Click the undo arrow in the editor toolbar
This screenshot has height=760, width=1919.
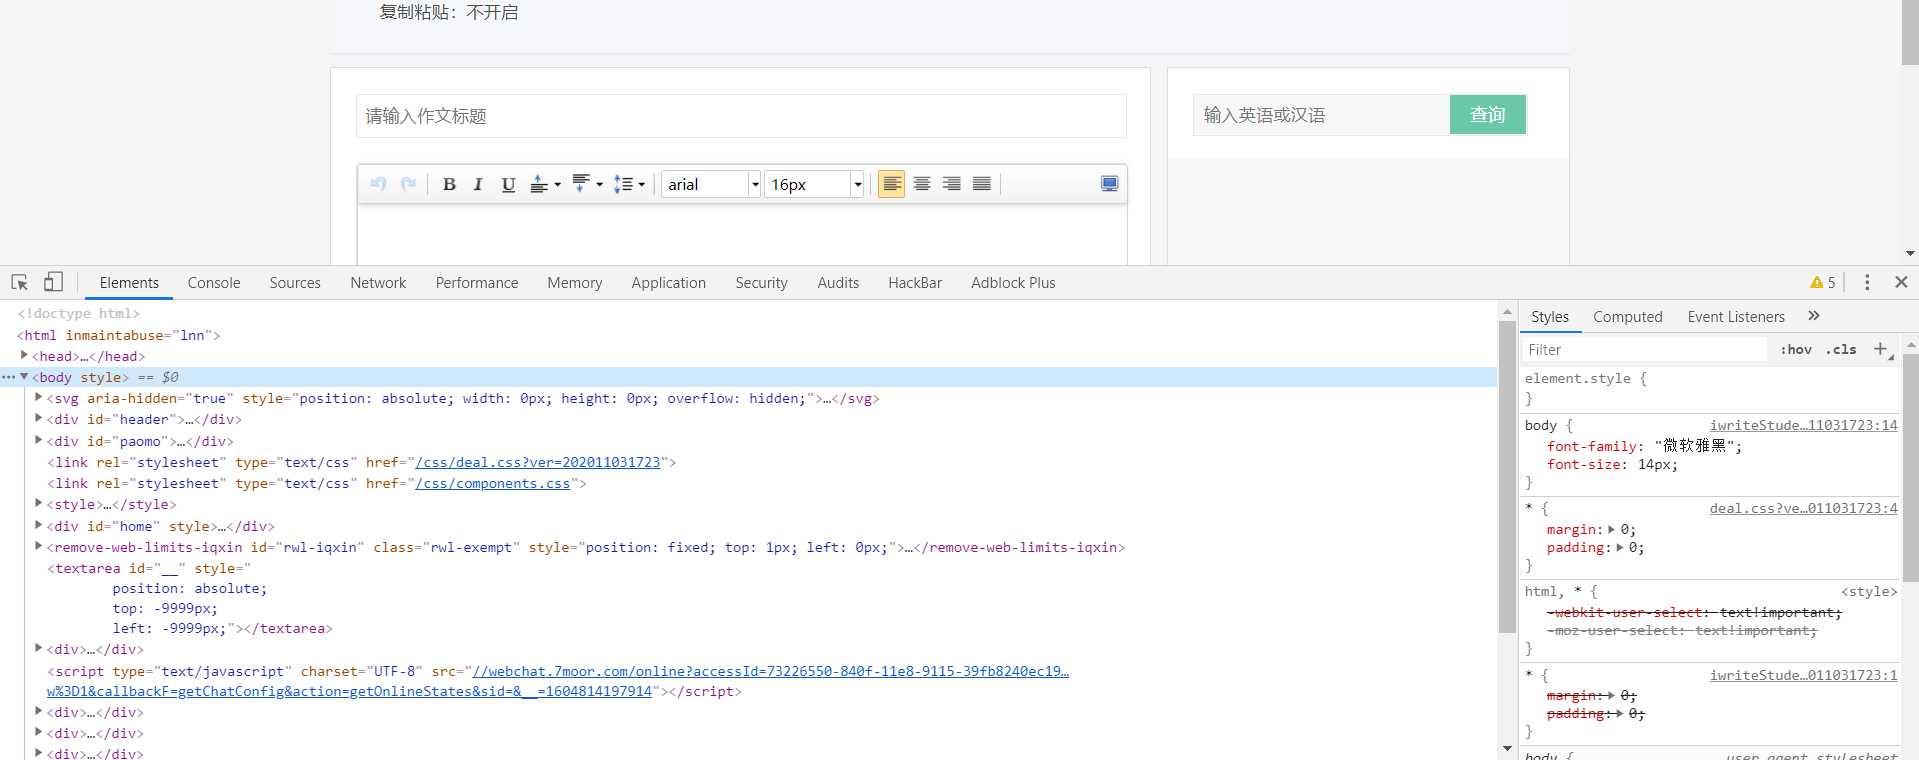click(378, 184)
